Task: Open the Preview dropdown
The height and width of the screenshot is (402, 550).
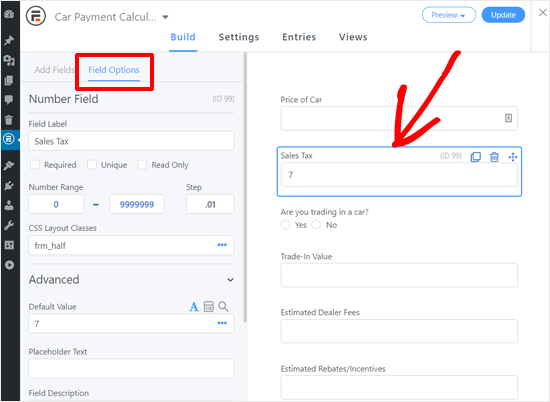Action: pos(449,15)
